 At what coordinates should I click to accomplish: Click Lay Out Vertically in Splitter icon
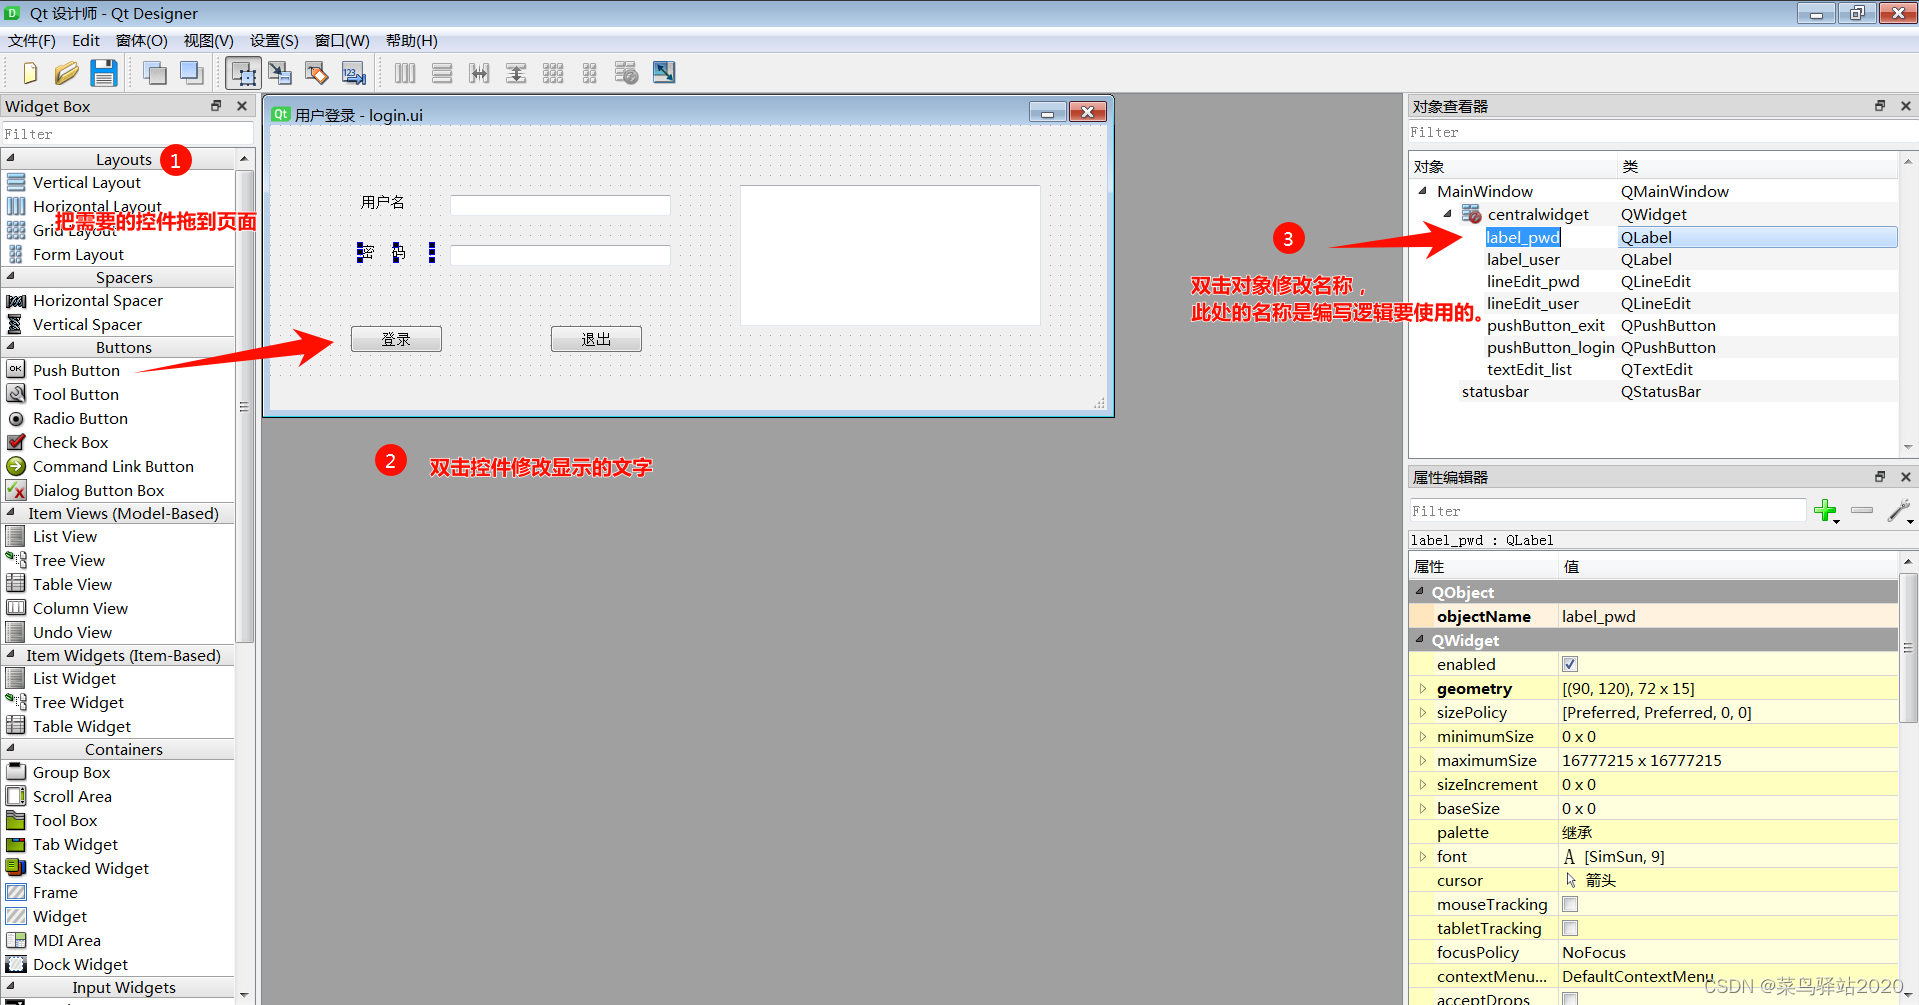(x=516, y=73)
